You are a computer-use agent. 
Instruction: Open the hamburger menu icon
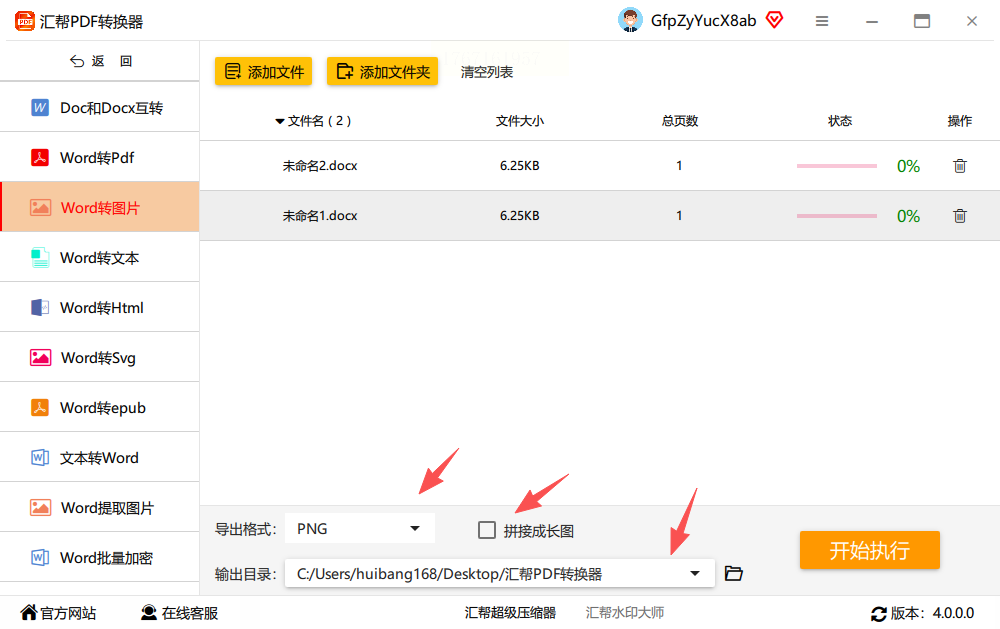click(822, 21)
